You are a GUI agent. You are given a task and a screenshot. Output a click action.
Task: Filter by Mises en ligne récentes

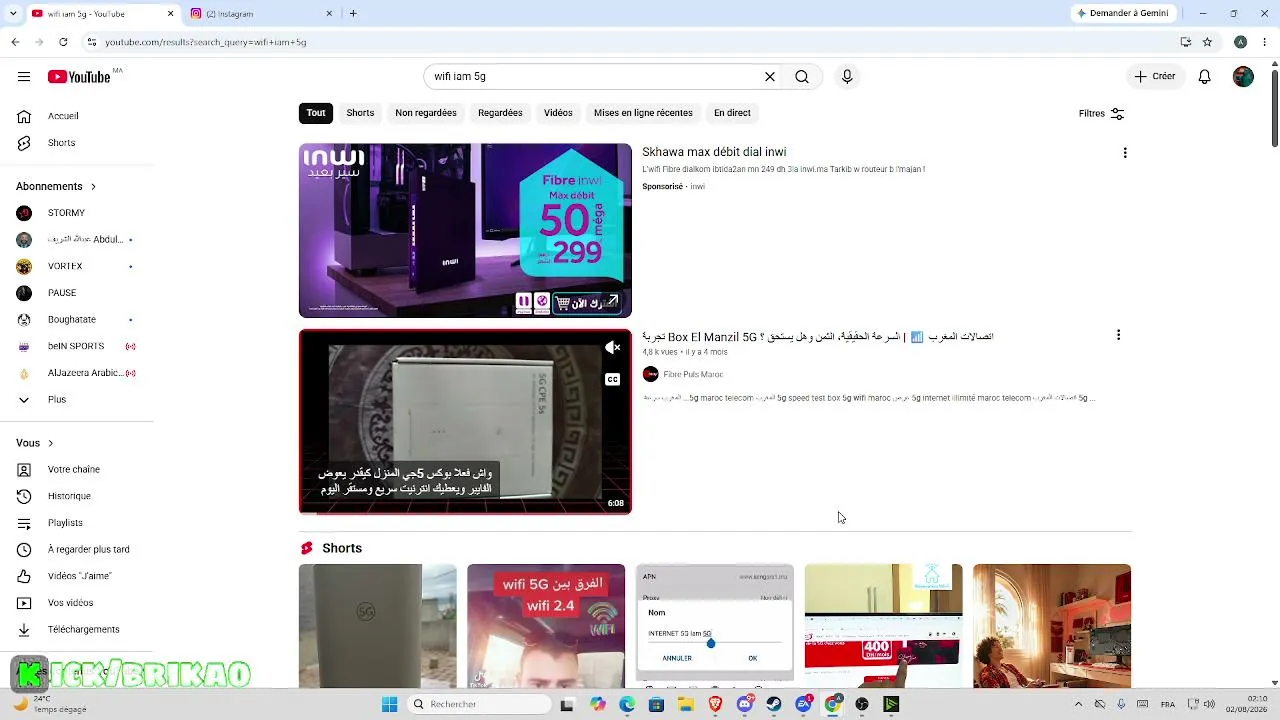[643, 113]
